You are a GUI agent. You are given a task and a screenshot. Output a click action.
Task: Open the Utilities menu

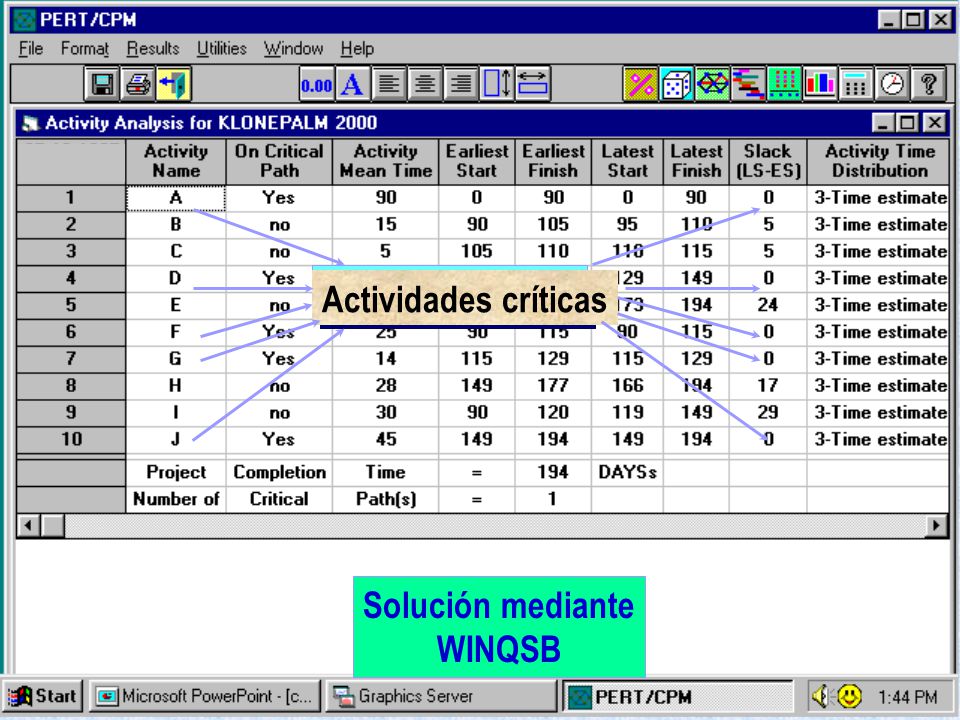point(222,48)
